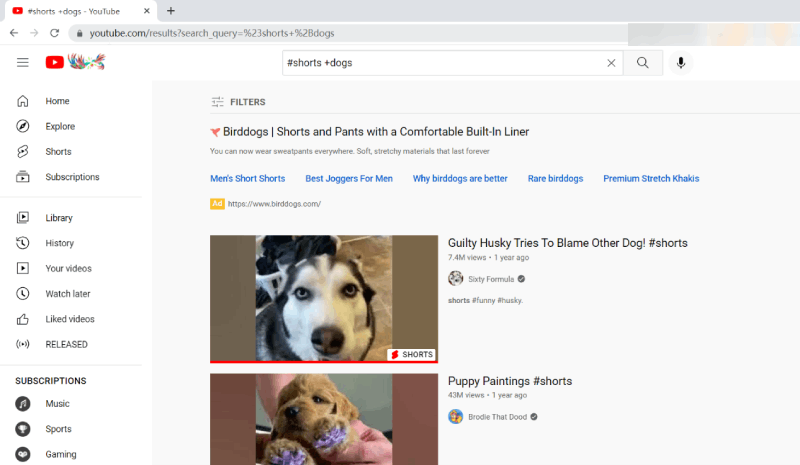The height and width of the screenshot is (465, 800).
Task: Click the Watch later clock icon
Action: pos(22,293)
